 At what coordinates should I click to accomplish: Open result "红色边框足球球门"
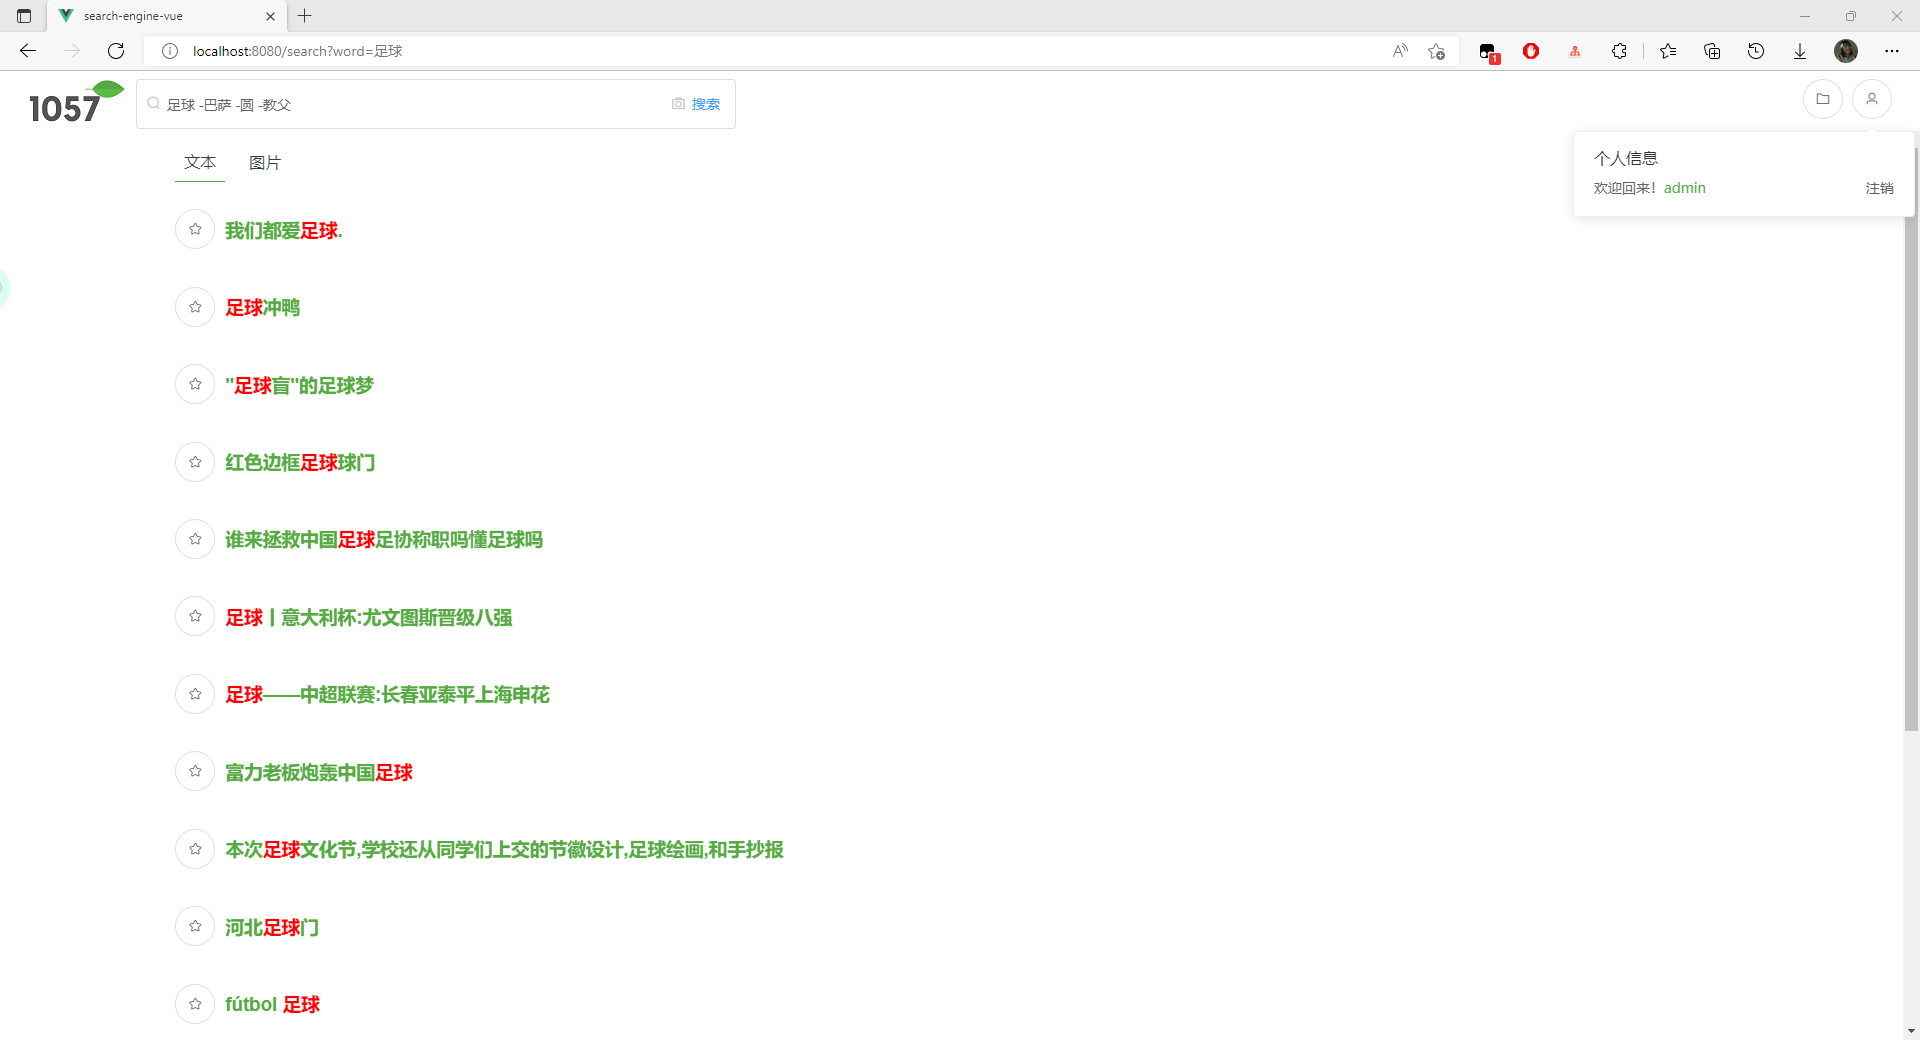tap(300, 463)
